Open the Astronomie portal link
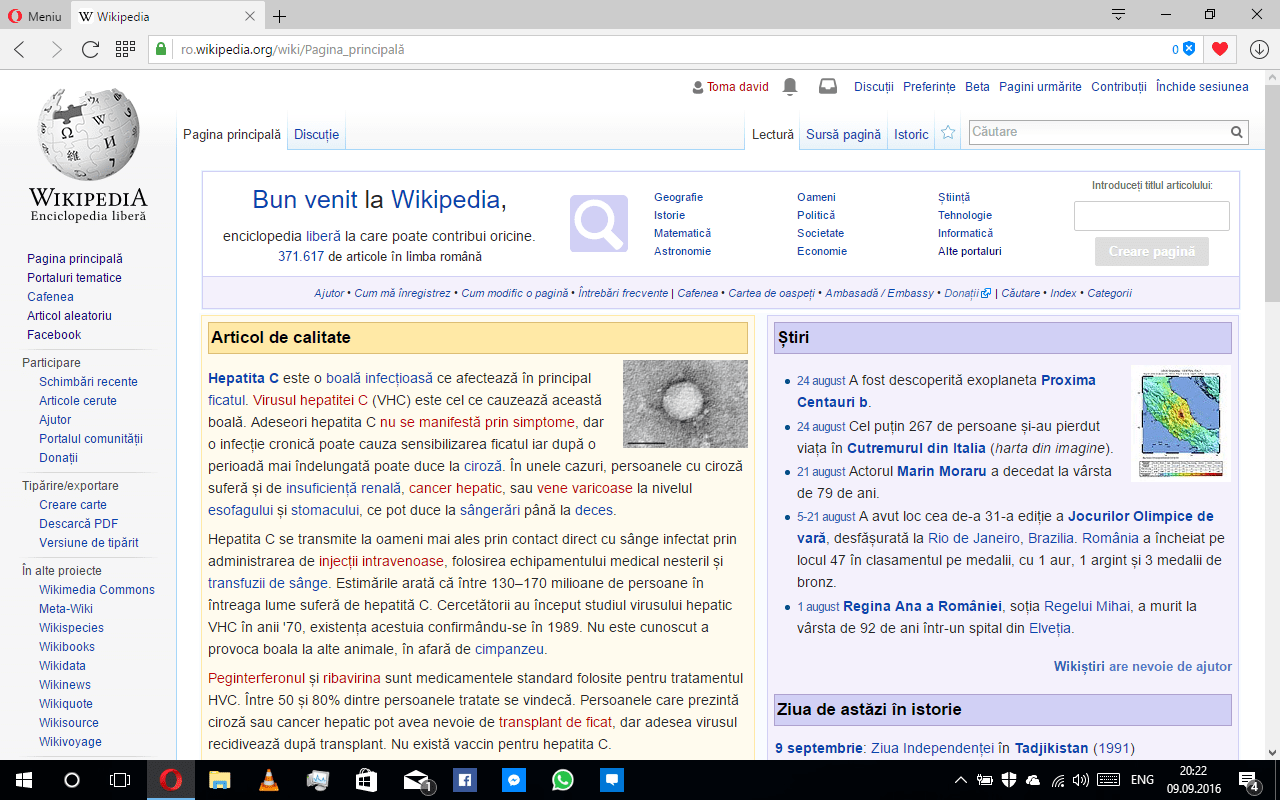 pyautogui.click(x=682, y=251)
